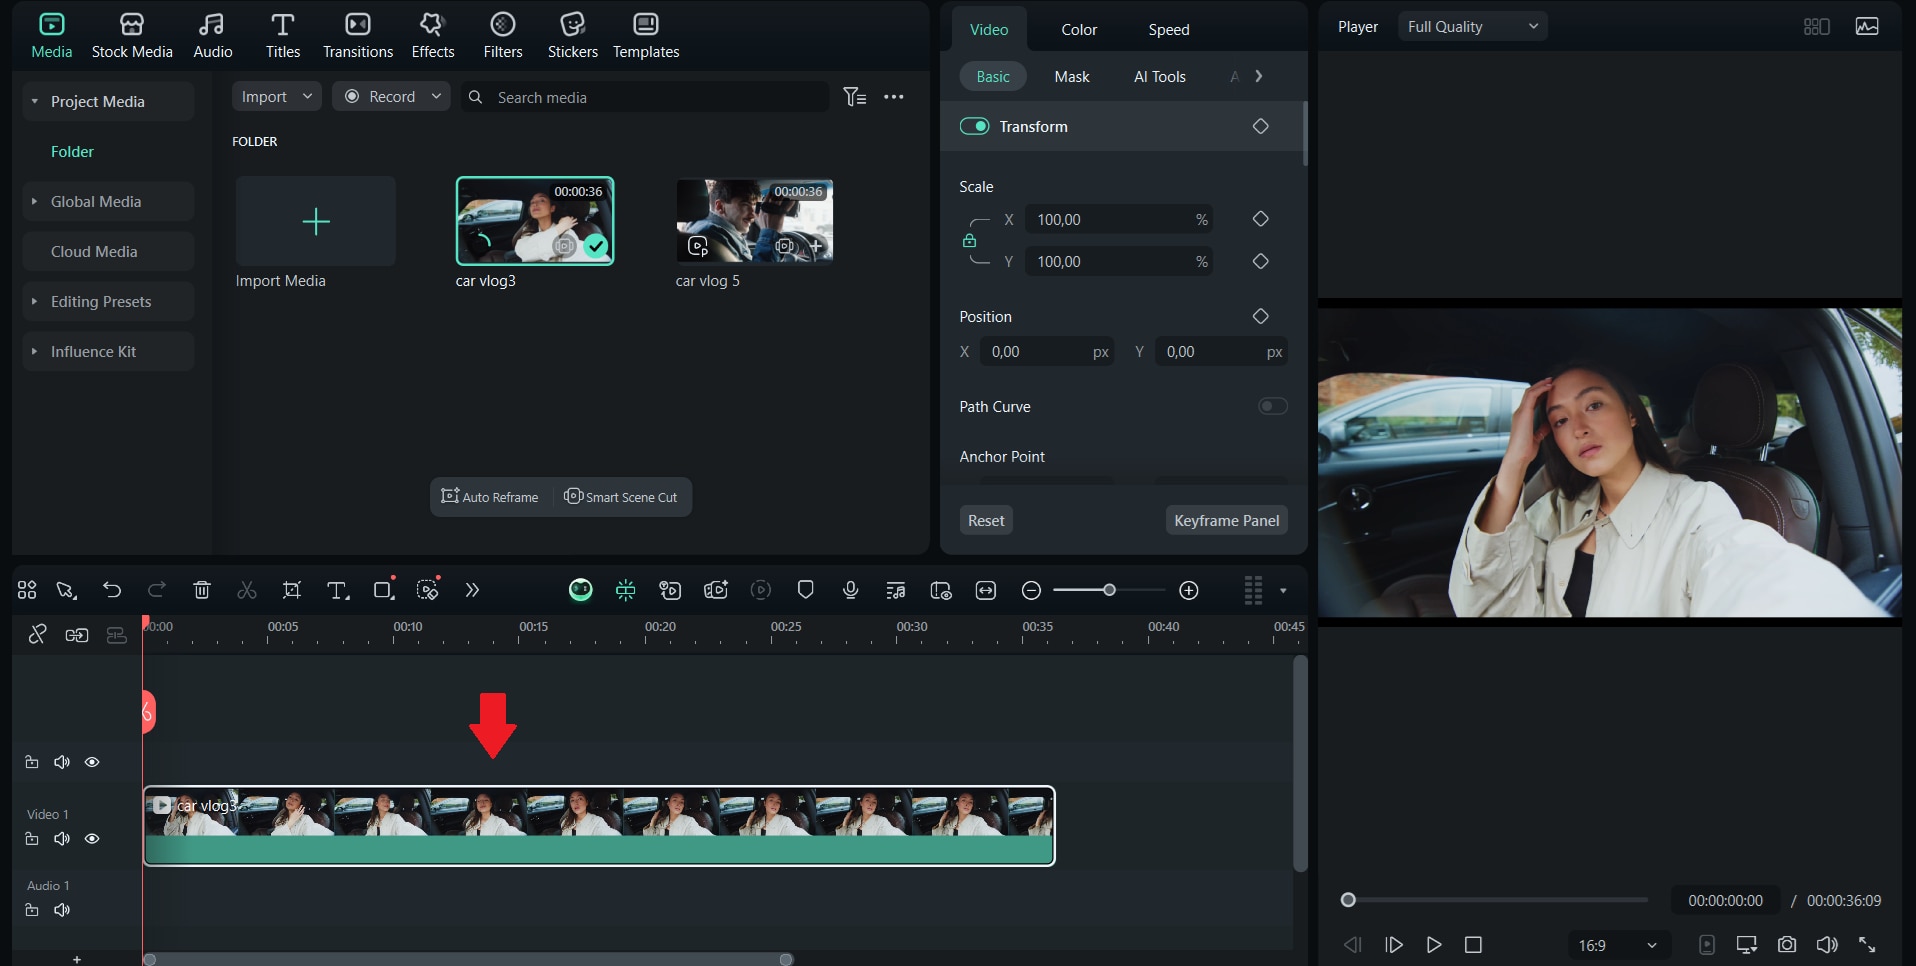This screenshot has height=966, width=1916.
Task: Adjust player volume with the speaker icon
Action: pos(1827,944)
